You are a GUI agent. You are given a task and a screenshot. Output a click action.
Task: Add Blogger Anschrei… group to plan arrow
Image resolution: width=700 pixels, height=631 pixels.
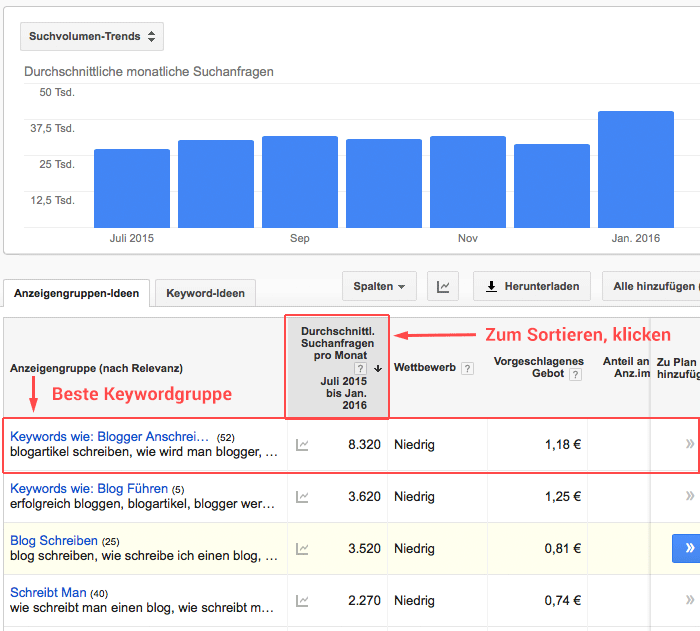pyautogui.click(x=690, y=444)
